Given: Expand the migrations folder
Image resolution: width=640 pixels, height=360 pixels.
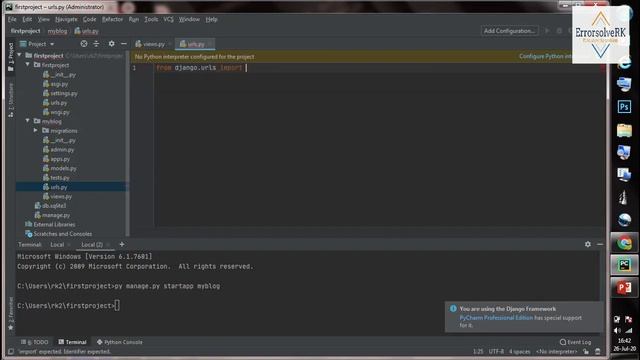Looking at the screenshot, I should coord(36,130).
